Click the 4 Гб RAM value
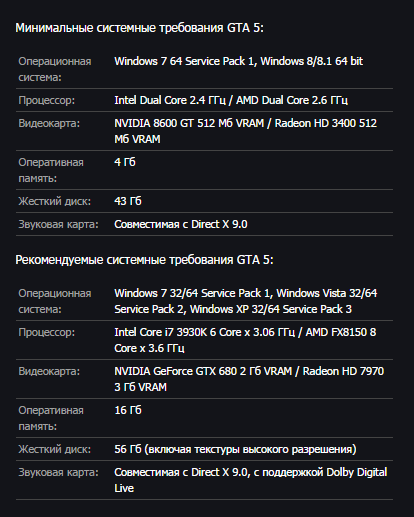This screenshot has height=517, width=414. (125, 162)
